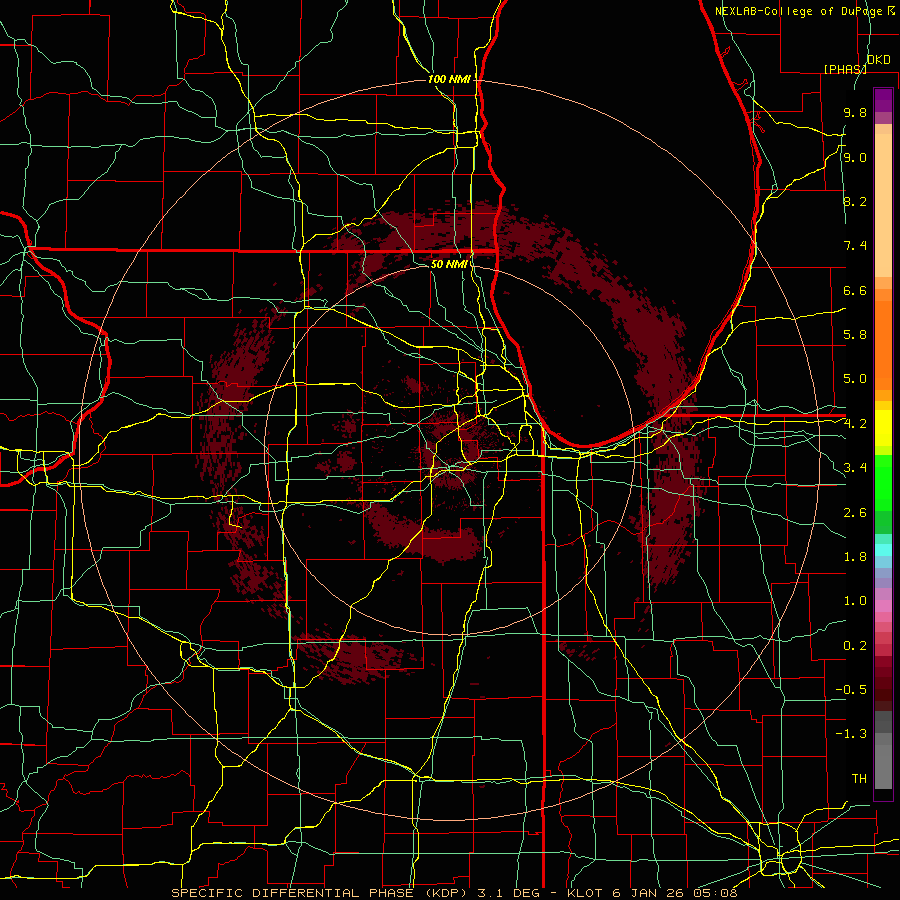The width and height of the screenshot is (900, 900).
Task: Click the TH label on color scale
Action: 859,779
